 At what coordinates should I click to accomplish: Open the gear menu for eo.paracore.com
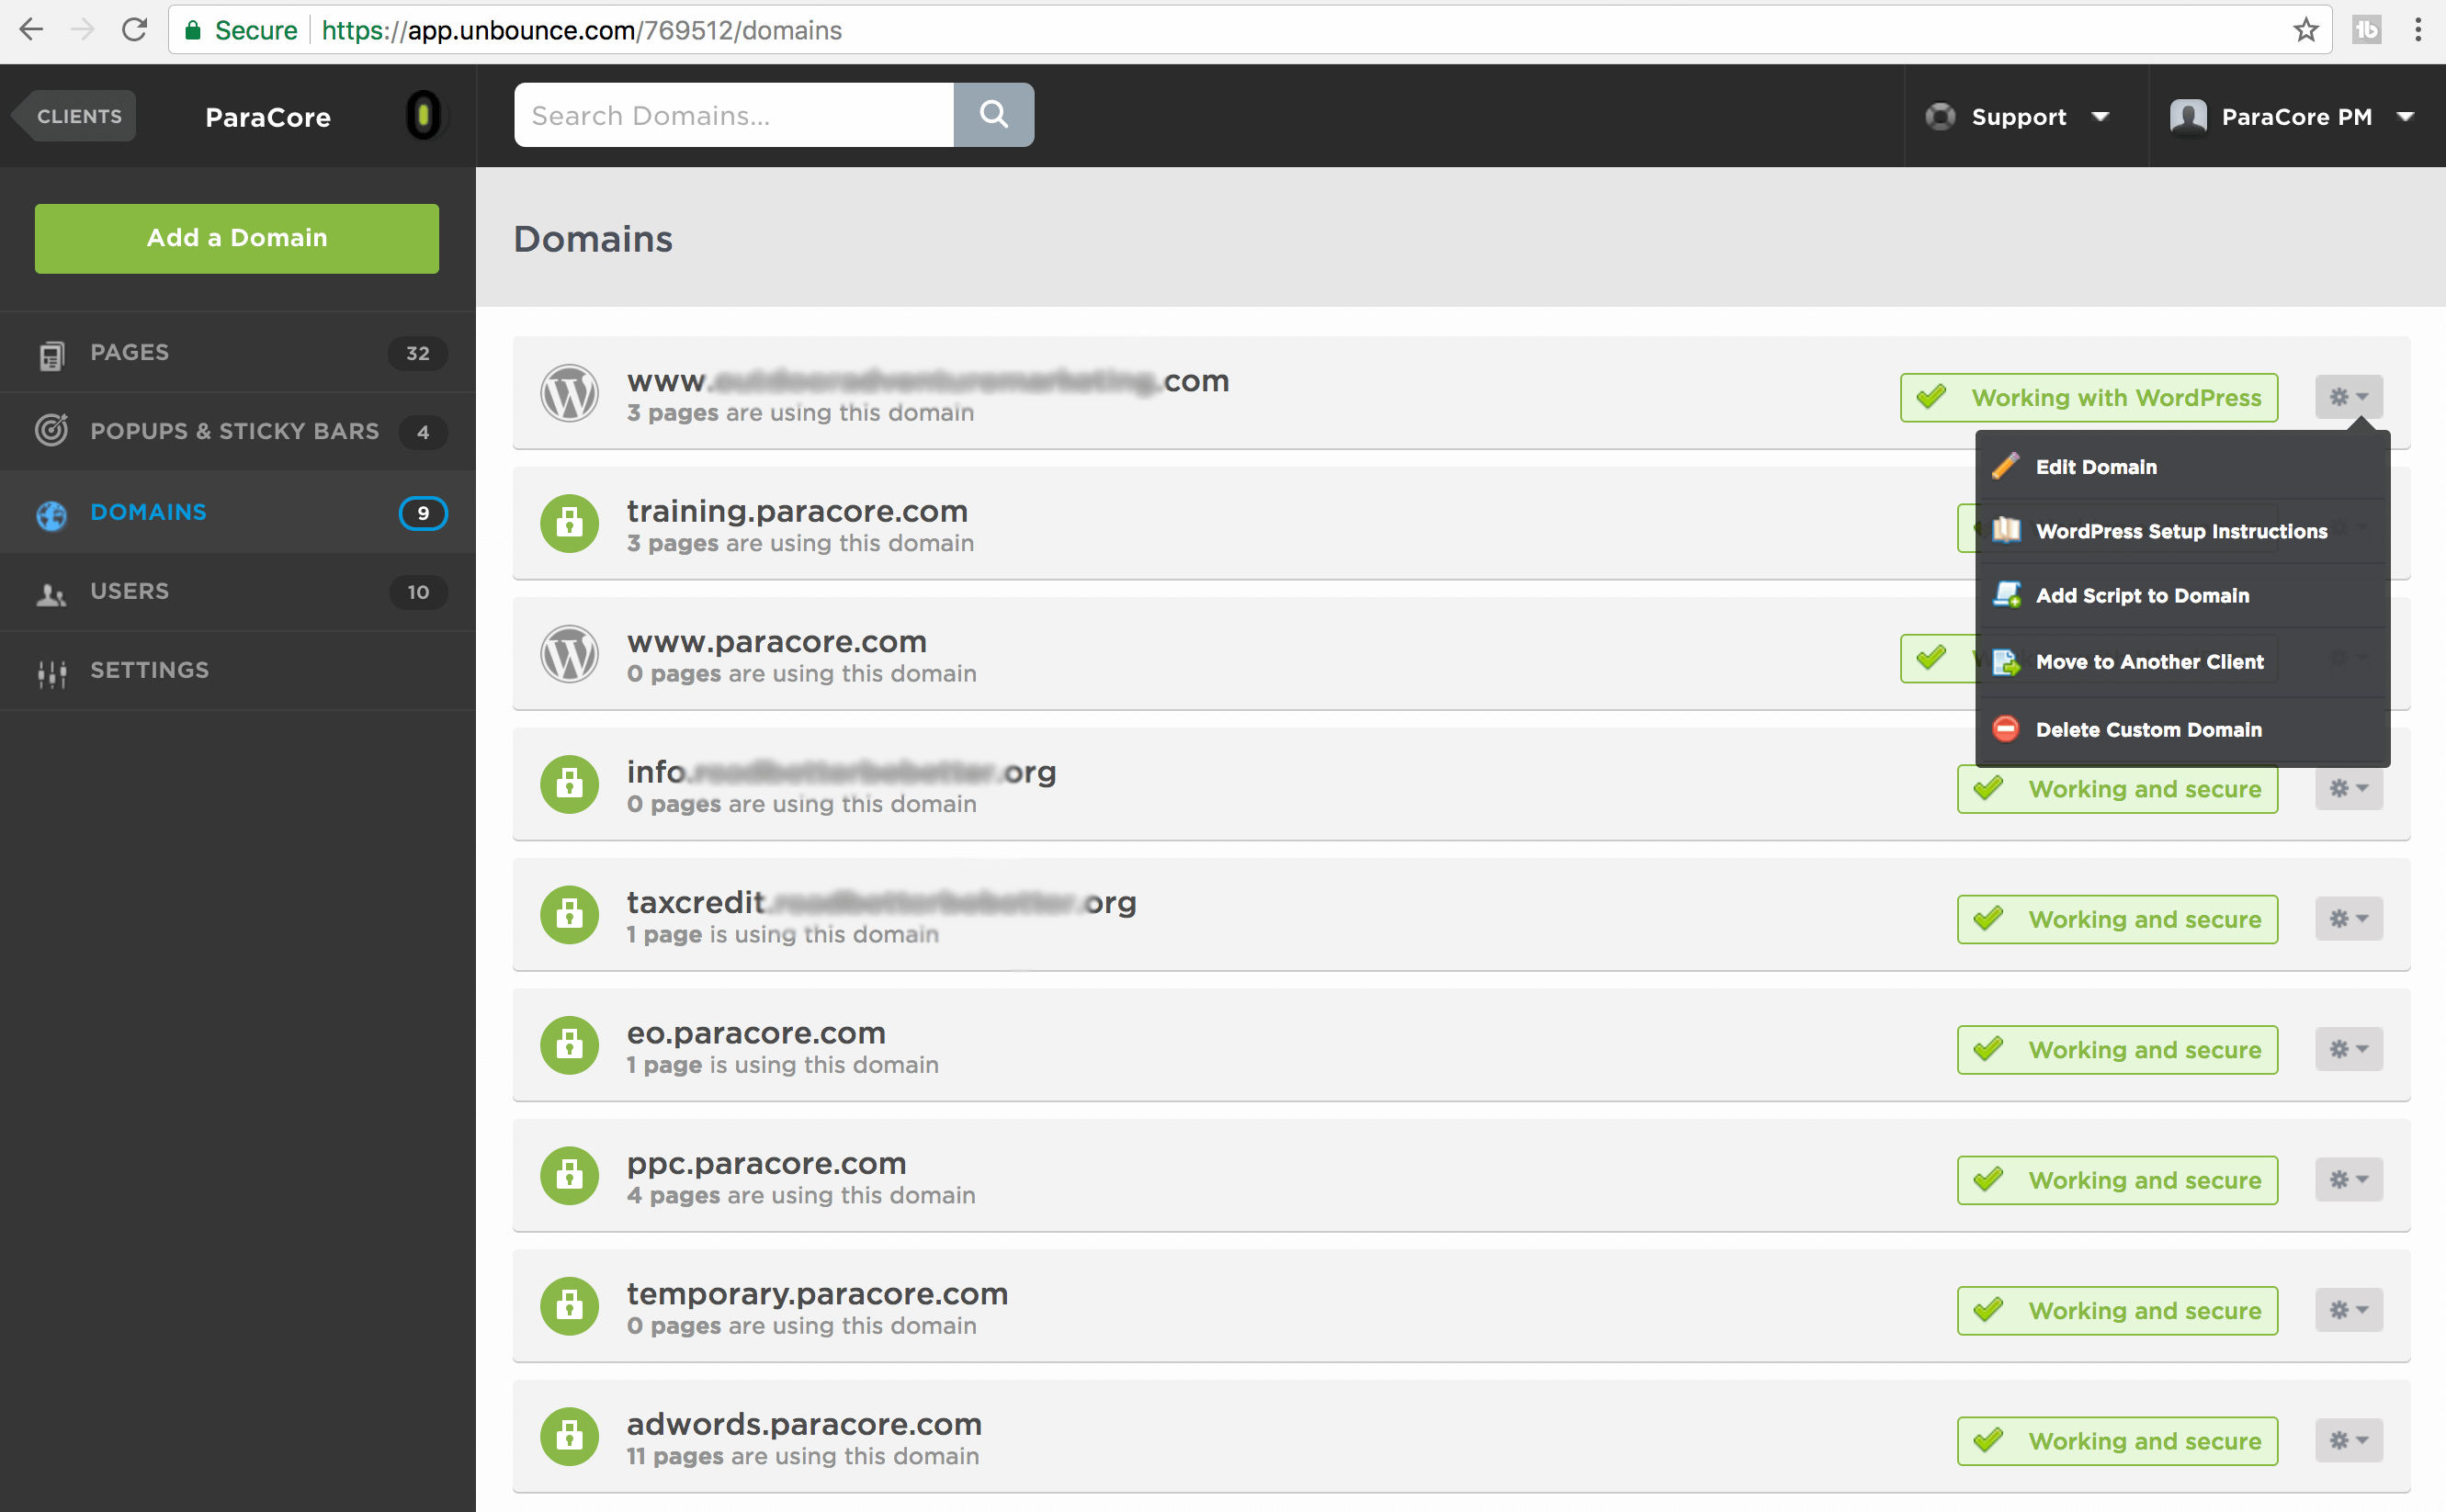(2348, 1049)
